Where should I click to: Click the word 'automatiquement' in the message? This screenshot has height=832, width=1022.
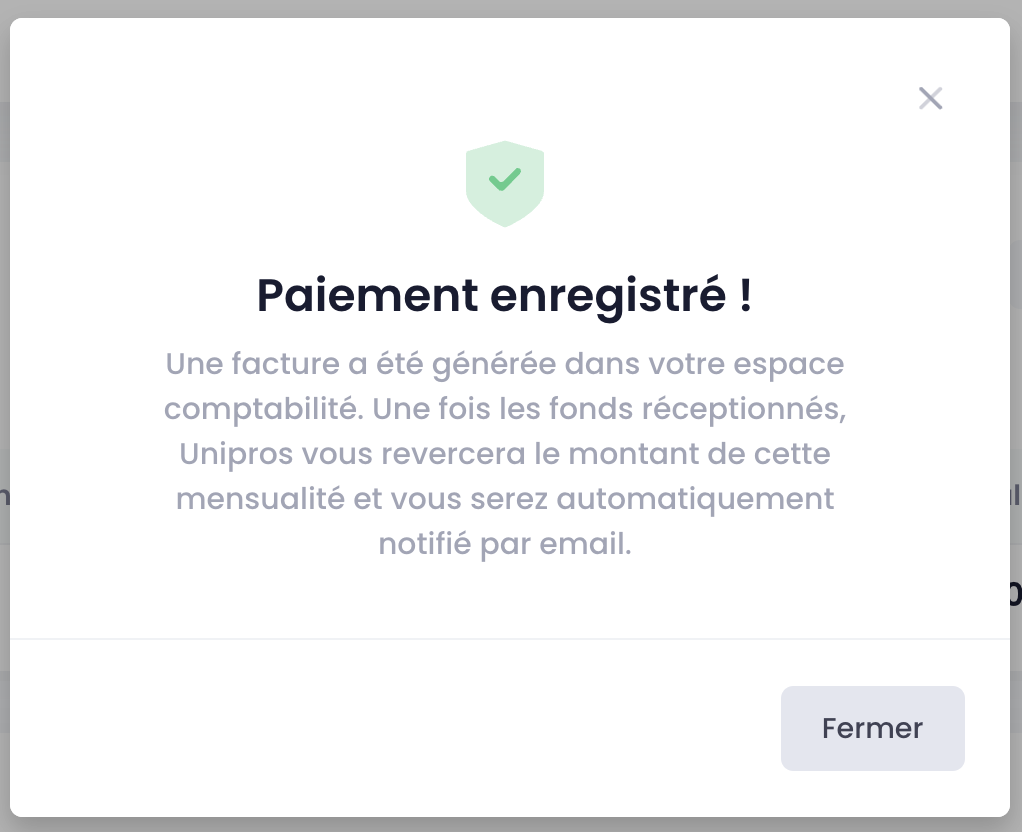pyautogui.click(x=695, y=500)
